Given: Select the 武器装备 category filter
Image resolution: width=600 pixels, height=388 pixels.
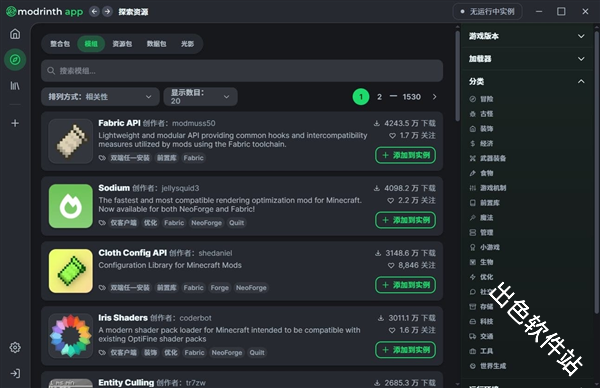Looking at the screenshot, I should point(488,158).
